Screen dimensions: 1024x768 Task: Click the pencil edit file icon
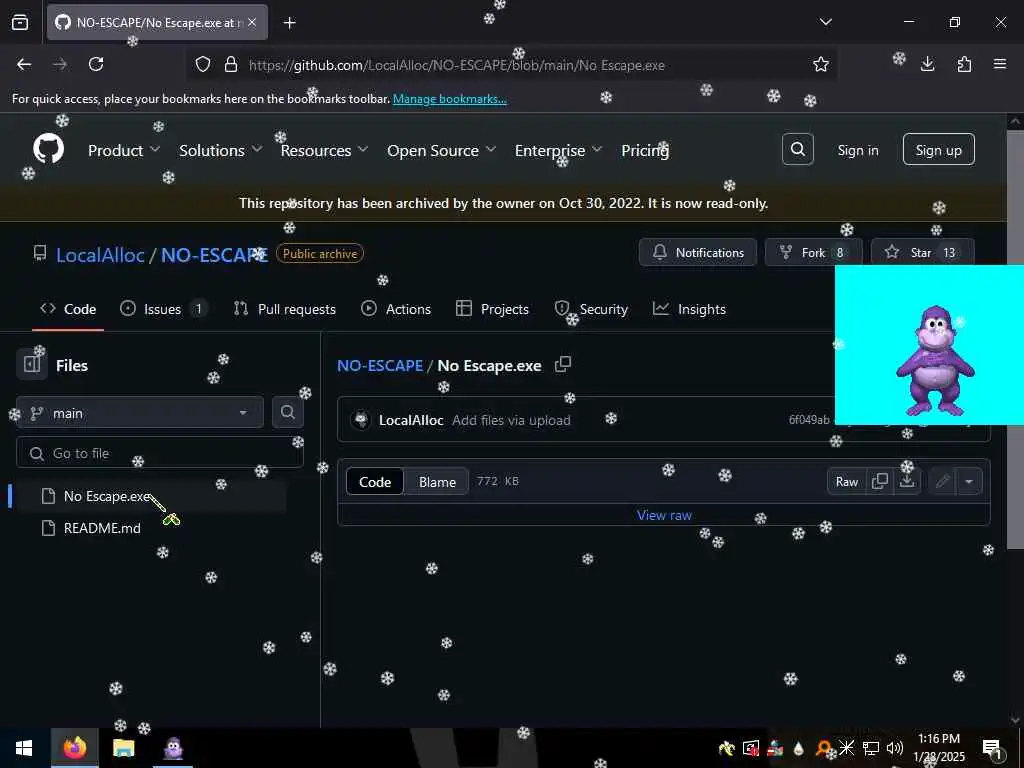(x=942, y=481)
